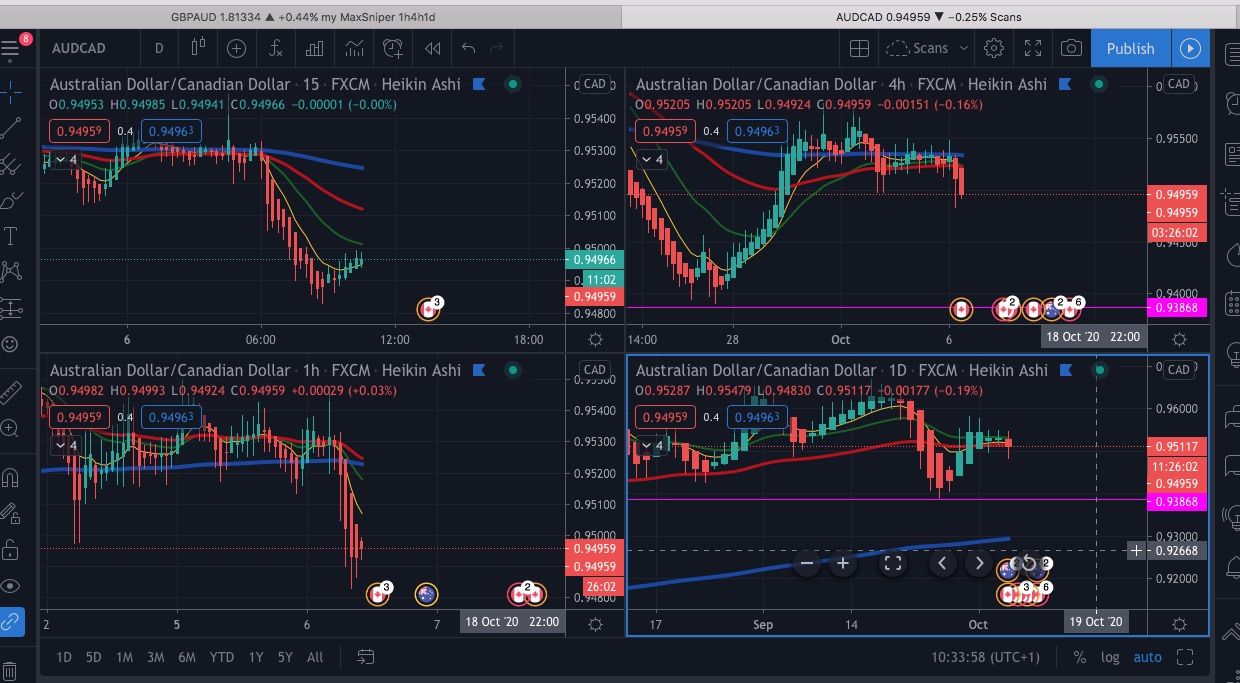Toggle log scale on bottom bar
This screenshot has width=1240, height=683.
pyautogui.click(x=1110, y=657)
